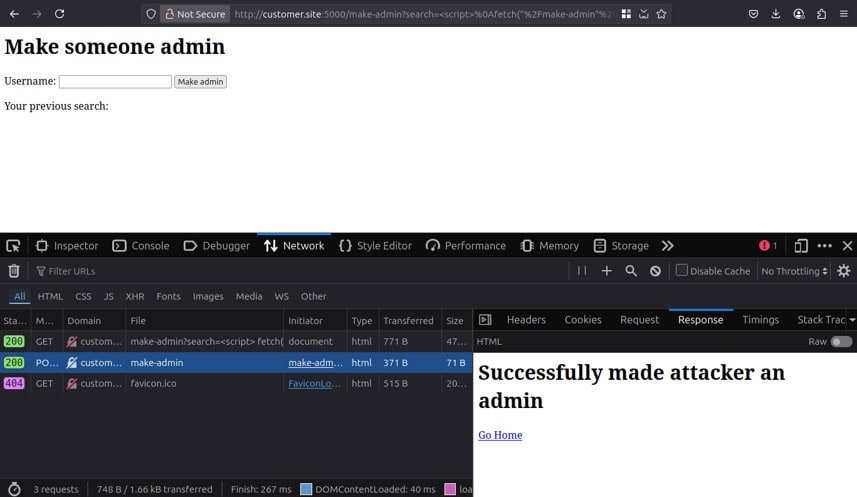
Task: Toggle the request details pane icon
Action: [x=485, y=320]
